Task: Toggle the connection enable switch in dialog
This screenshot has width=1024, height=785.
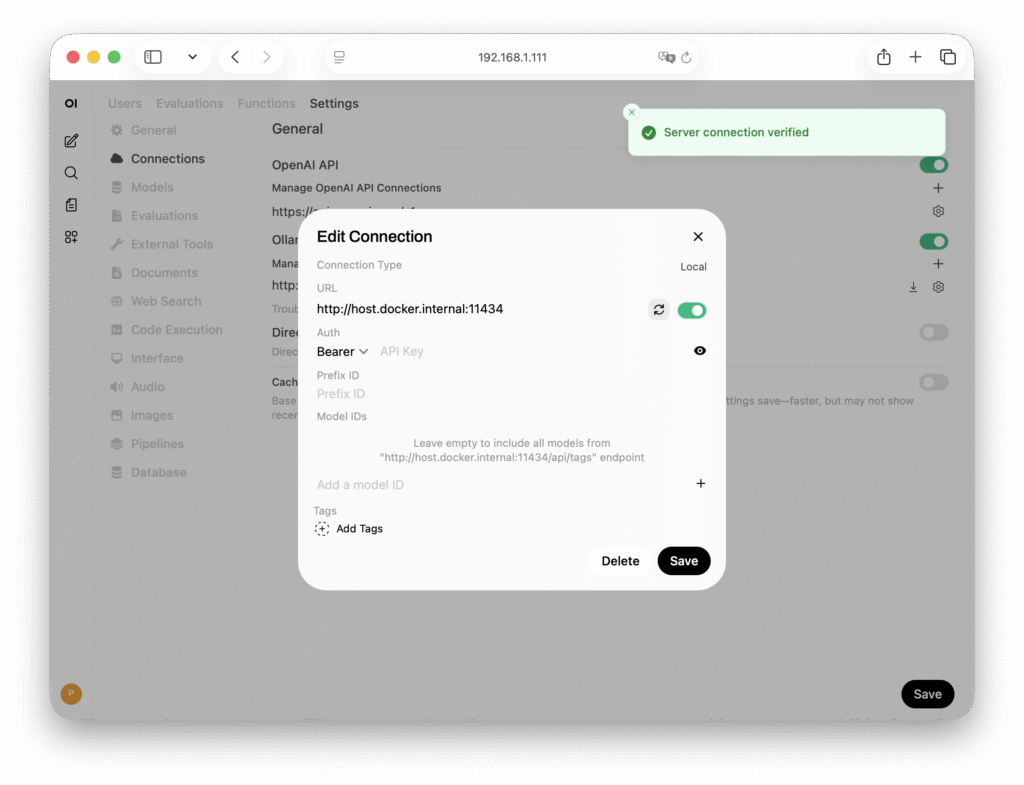Action: 692,310
